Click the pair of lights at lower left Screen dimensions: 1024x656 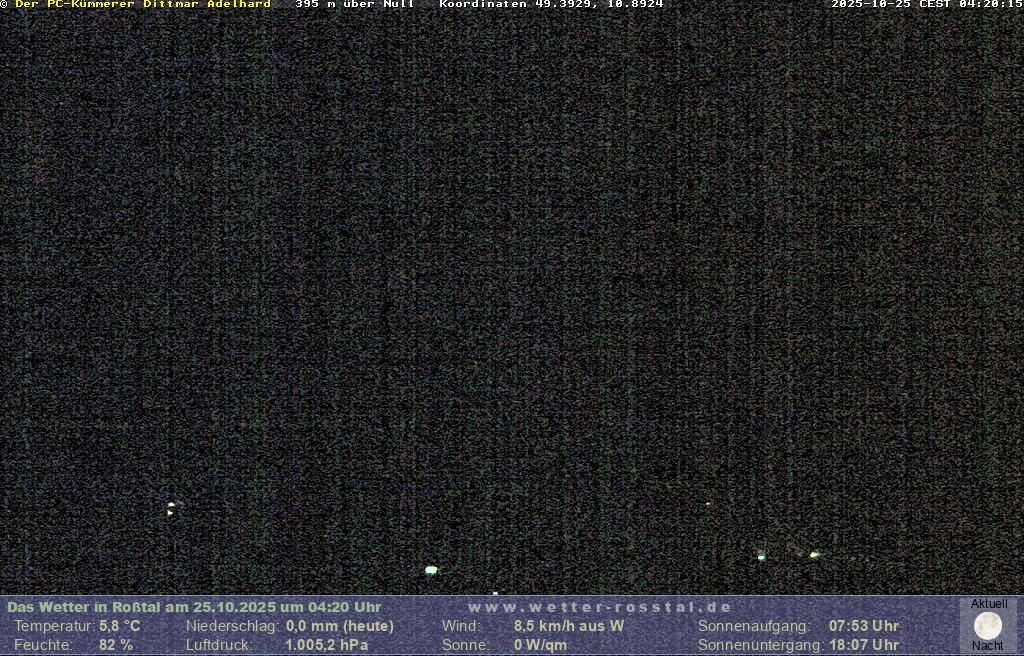coord(171,509)
